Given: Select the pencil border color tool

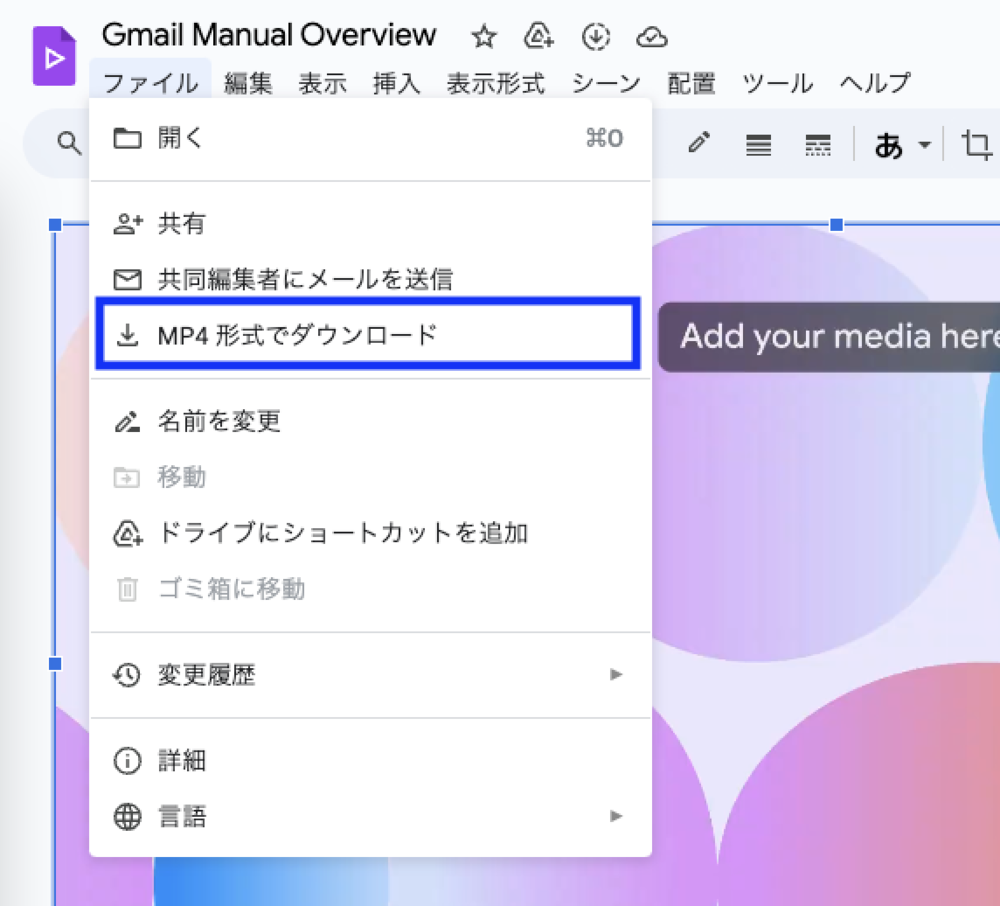Looking at the screenshot, I should 699,143.
